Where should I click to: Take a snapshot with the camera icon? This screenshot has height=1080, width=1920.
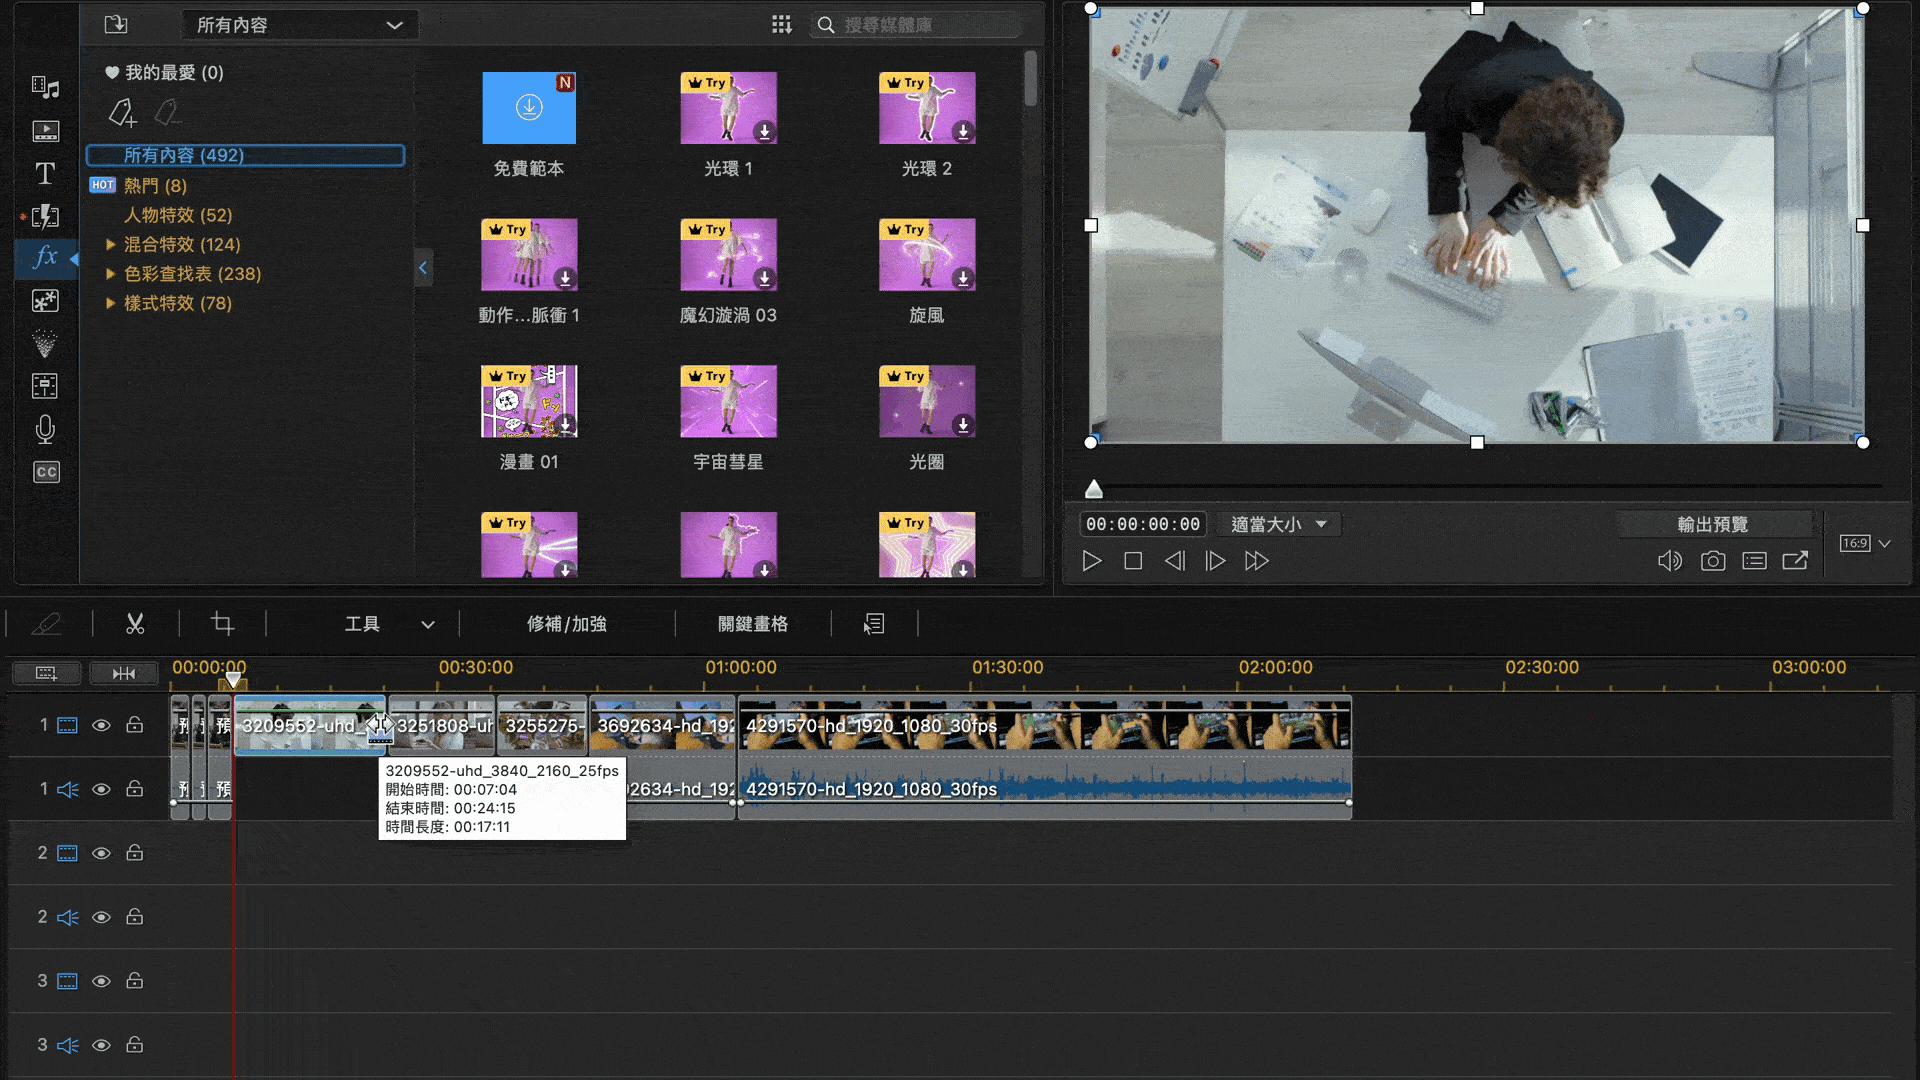[x=1713, y=561]
